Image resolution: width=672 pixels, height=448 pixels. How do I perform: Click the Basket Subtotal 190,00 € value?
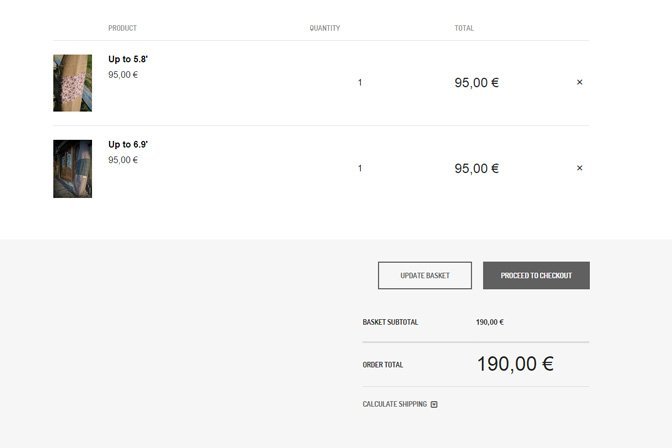point(490,322)
